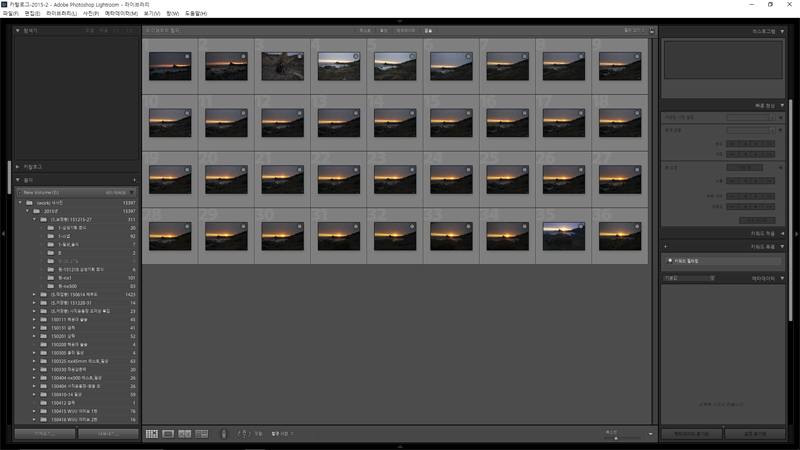The image size is (800, 450).
Task: Toggle flag circle on first thumbnail
Action: (187, 57)
